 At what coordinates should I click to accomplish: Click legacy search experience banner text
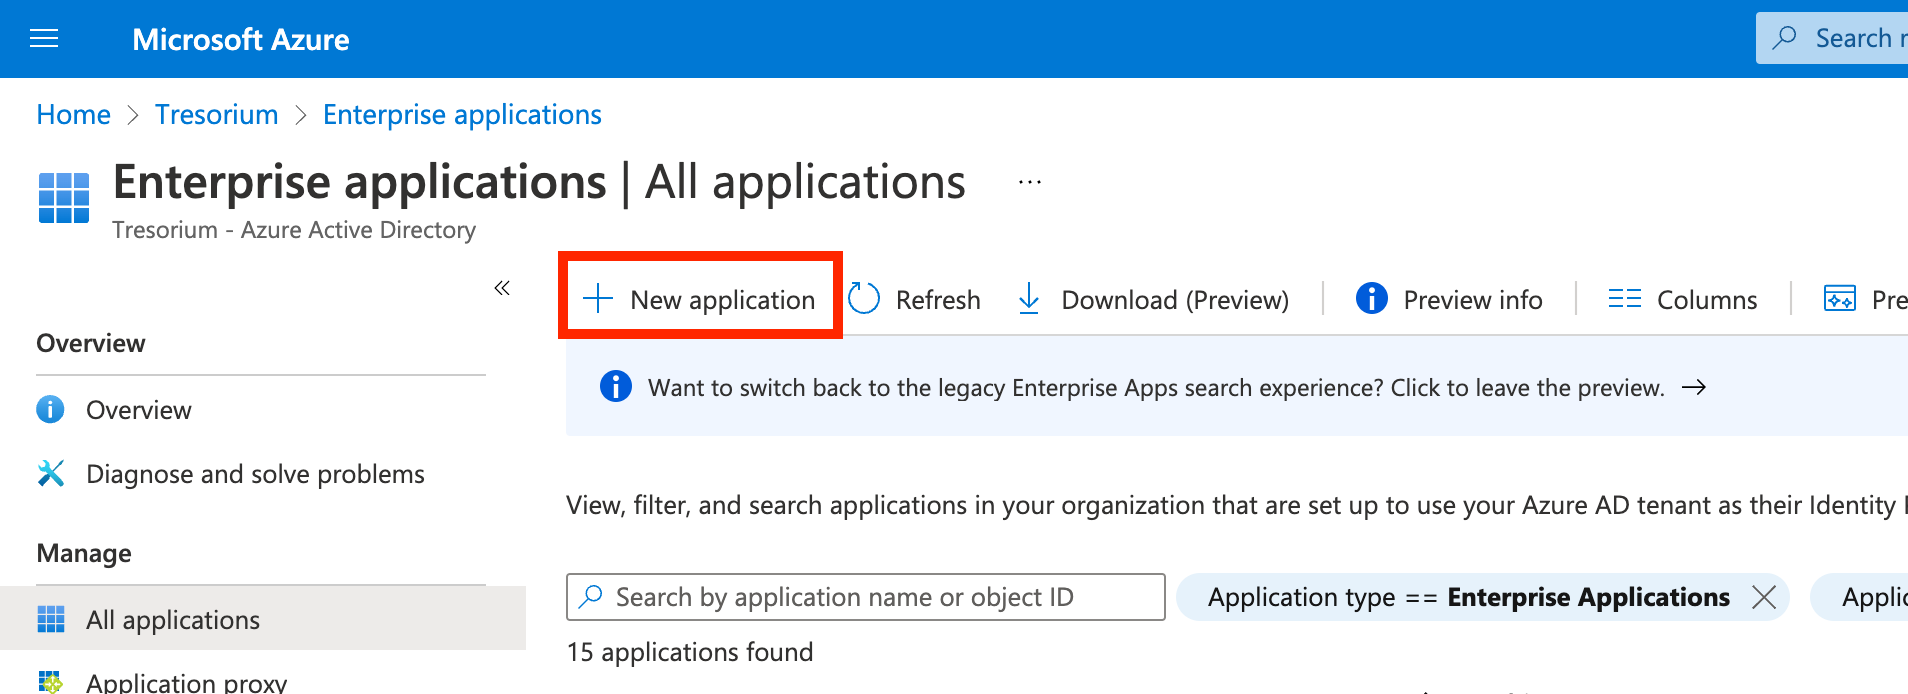1156,388
